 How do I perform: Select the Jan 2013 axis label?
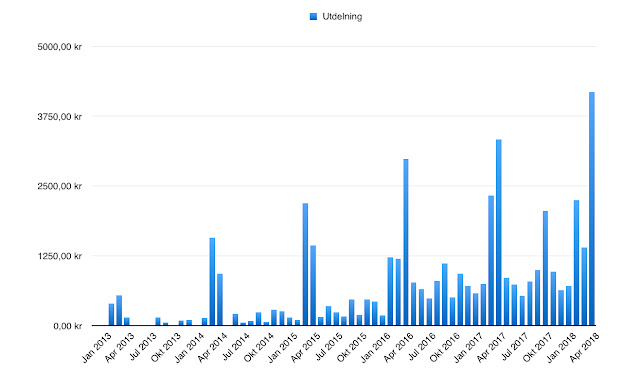pos(97,347)
